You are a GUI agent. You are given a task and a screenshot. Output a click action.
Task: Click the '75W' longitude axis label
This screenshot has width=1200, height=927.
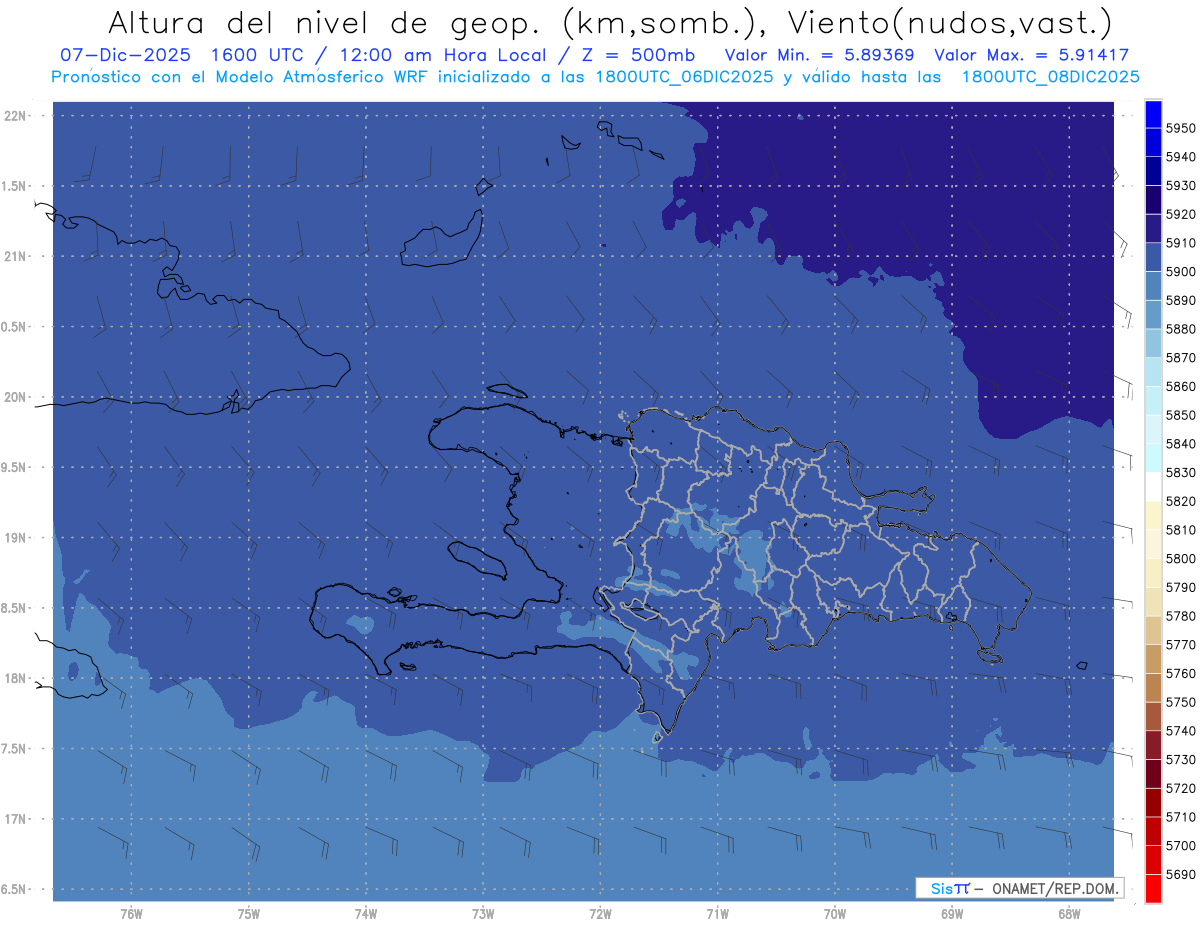pyautogui.click(x=248, y=914)
